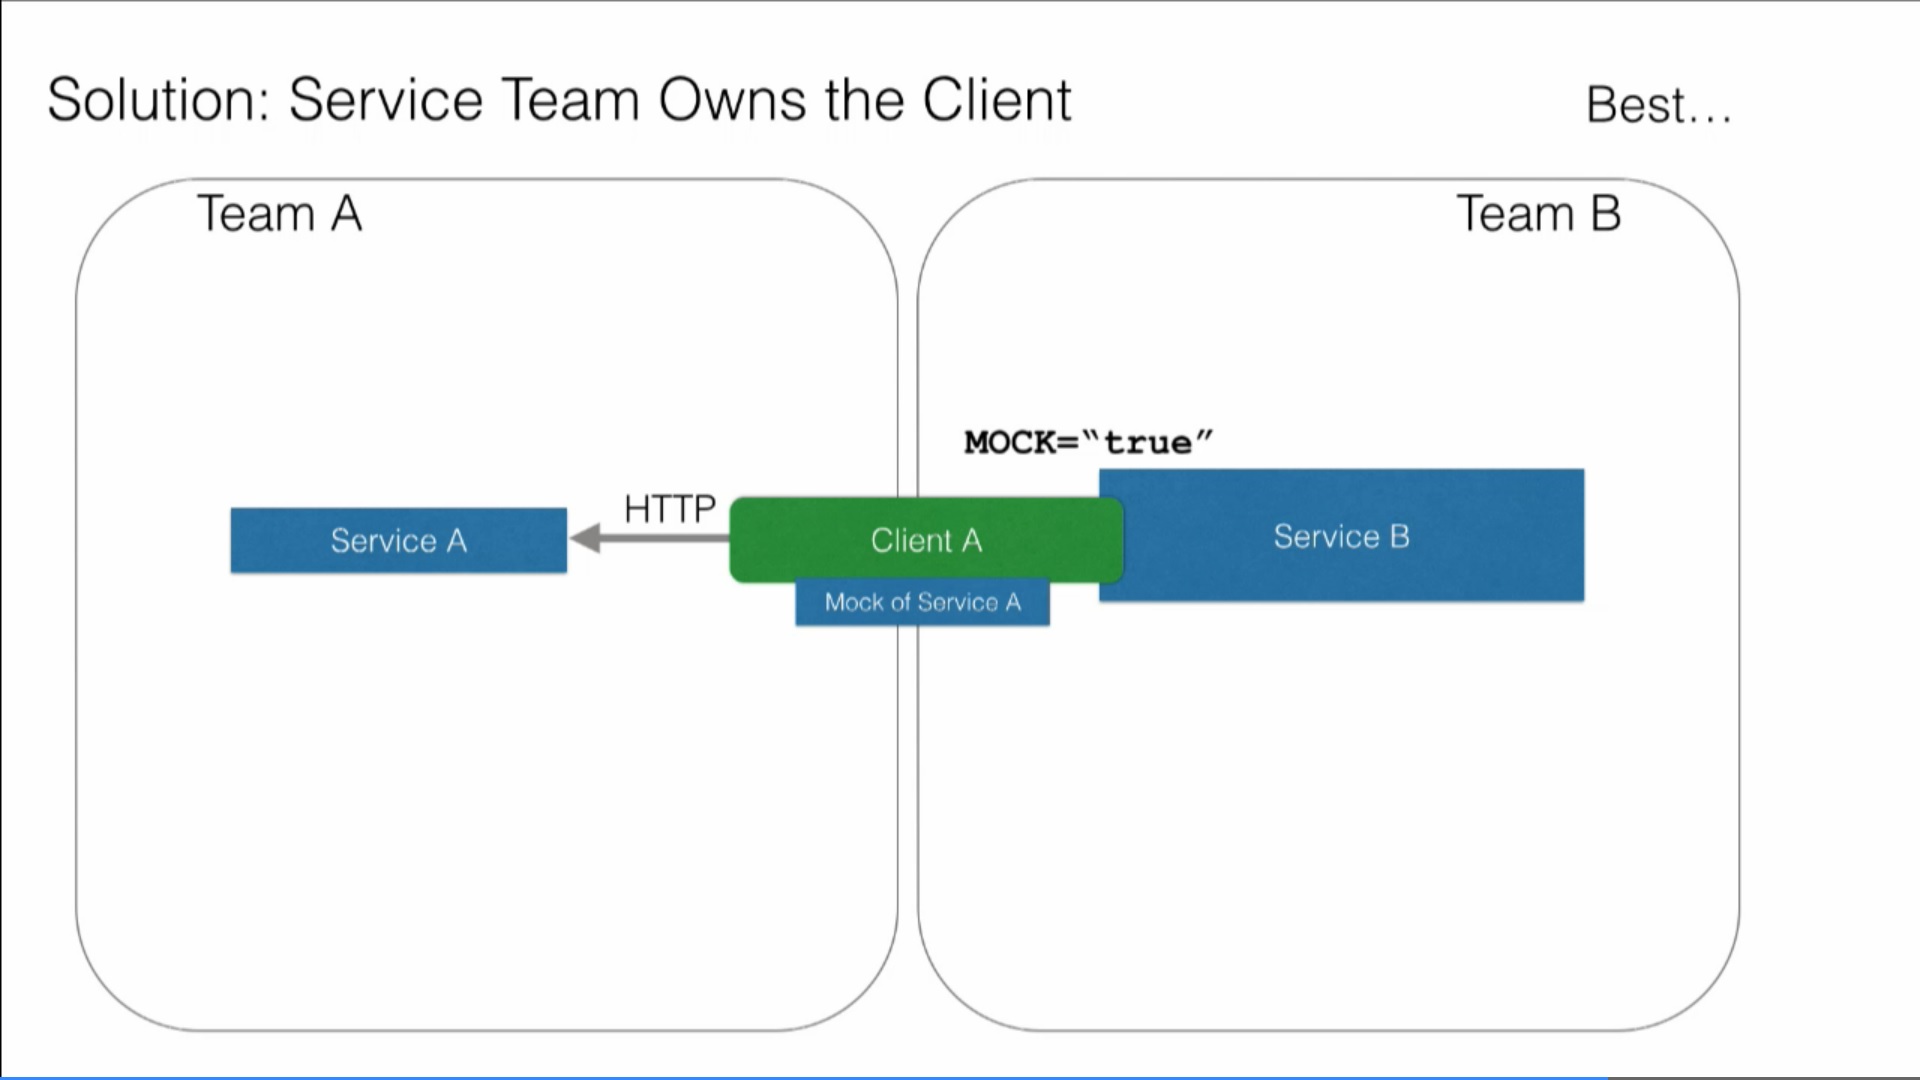Click the word the in the slide title
Image resolution: width=1920 pixels, height=1080 pixels.
click(864, 100)
